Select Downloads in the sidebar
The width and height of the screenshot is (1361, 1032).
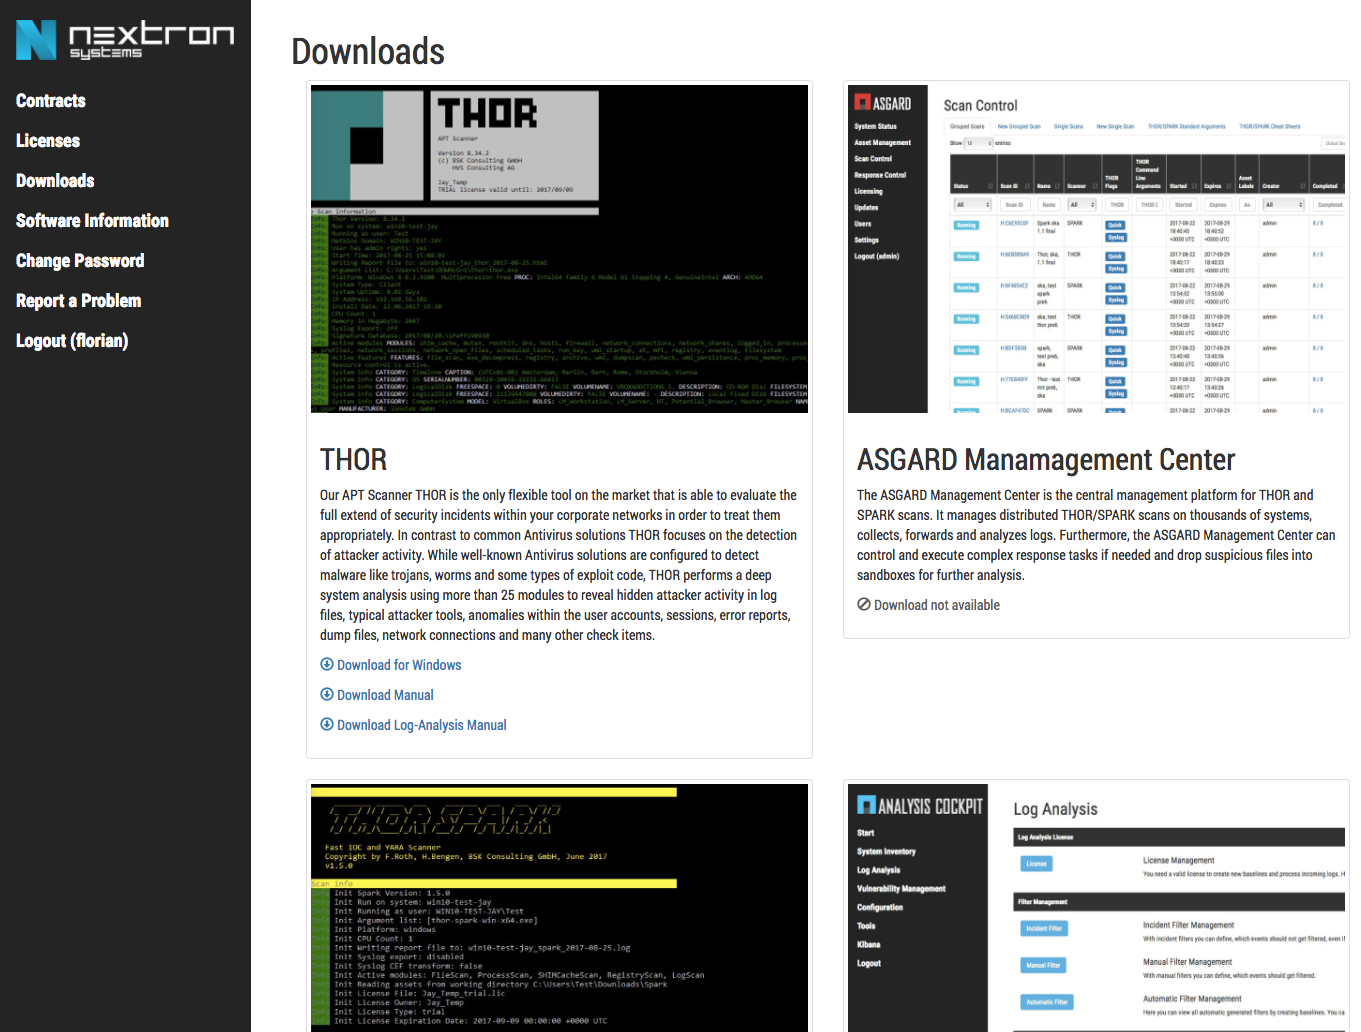click(55, 181)
